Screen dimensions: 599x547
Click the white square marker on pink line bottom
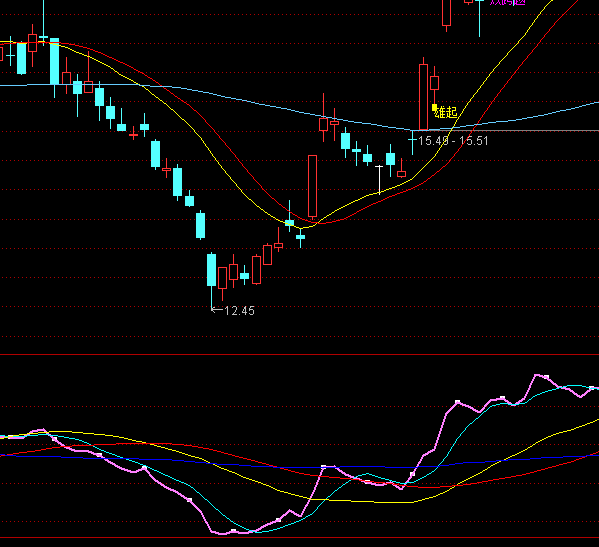click(234, 531)
